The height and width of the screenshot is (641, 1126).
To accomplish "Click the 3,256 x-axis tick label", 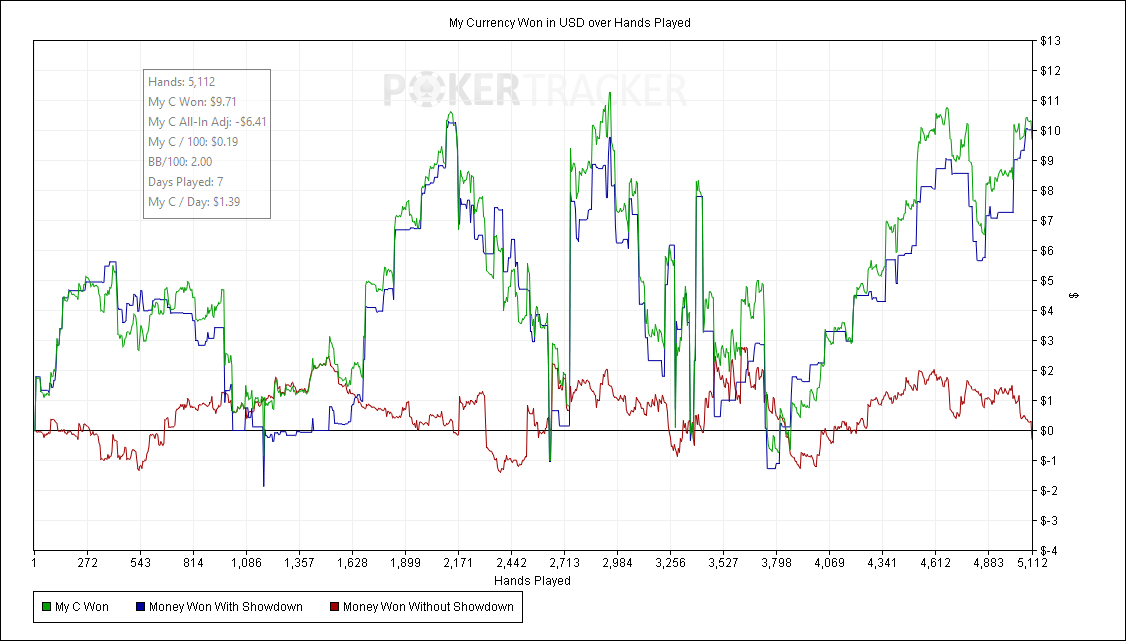I will coord(670,563).
